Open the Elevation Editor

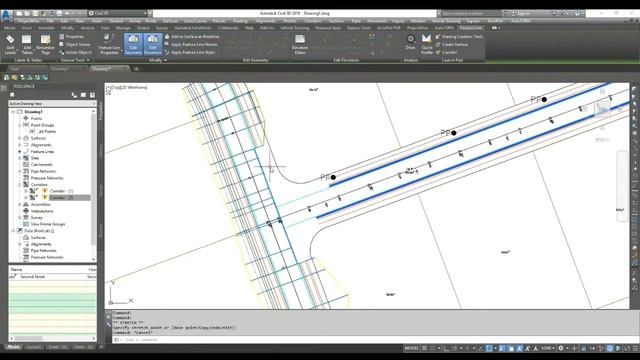click(300, 44)
